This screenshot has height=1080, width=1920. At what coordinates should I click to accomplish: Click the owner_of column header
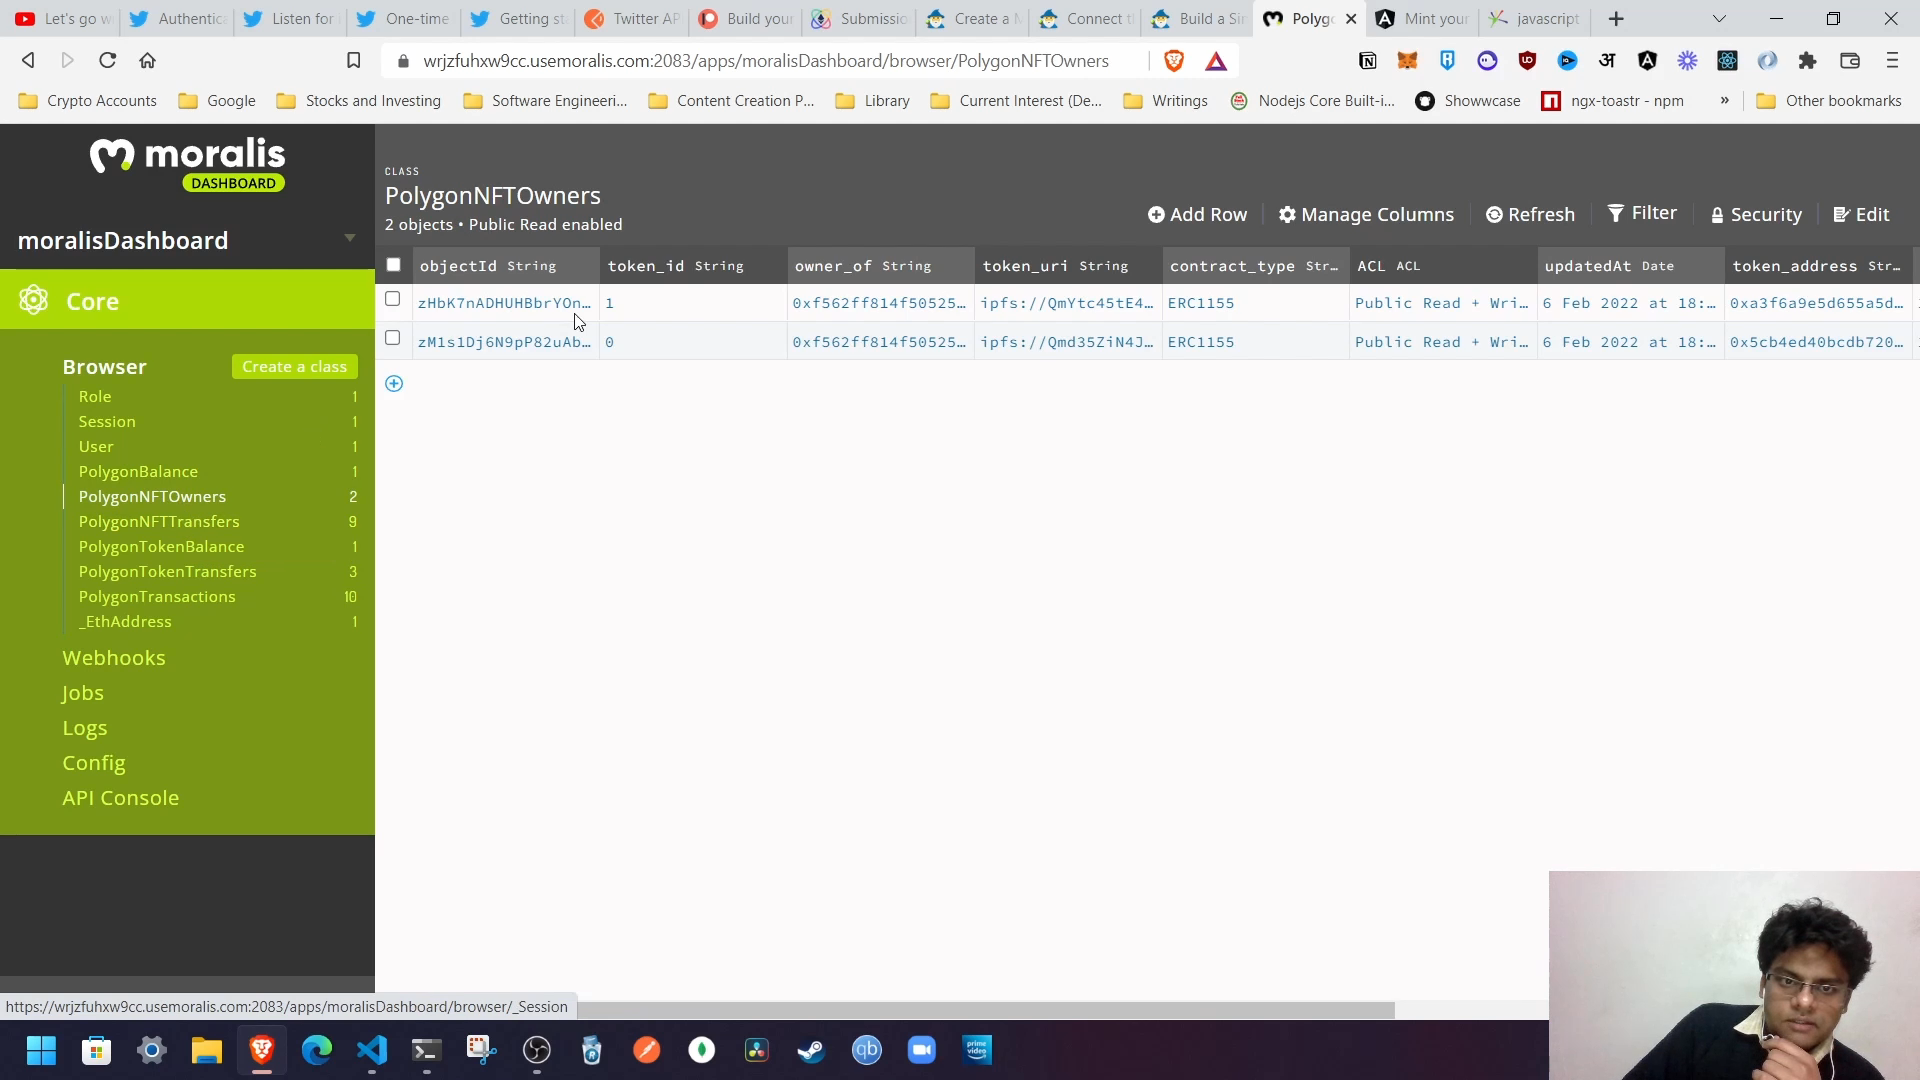[x=881, y=266]
